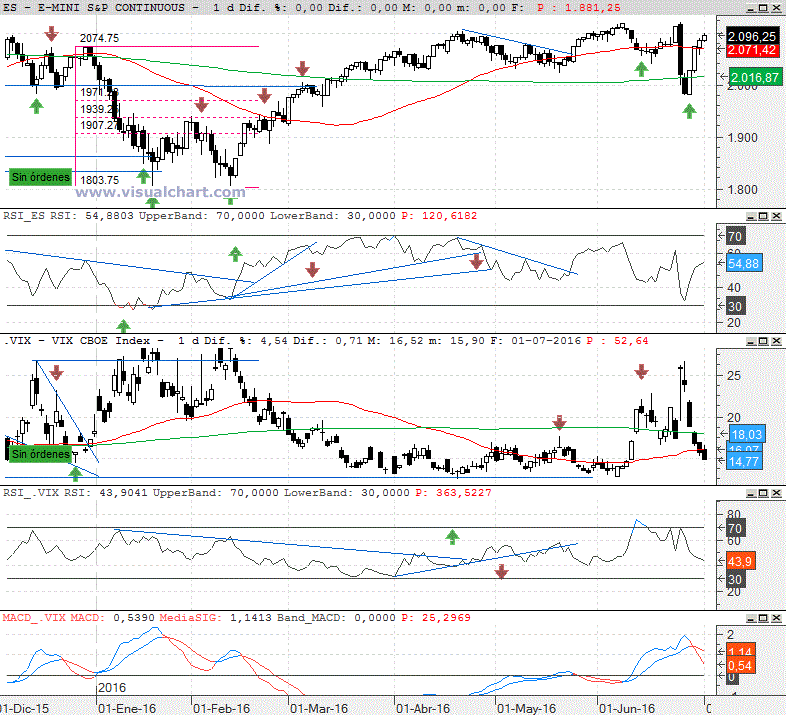This screenshot has height=715, width=786.
Task: Click the 30 lower band tag in RSI_ES
Action: point(735,306)
